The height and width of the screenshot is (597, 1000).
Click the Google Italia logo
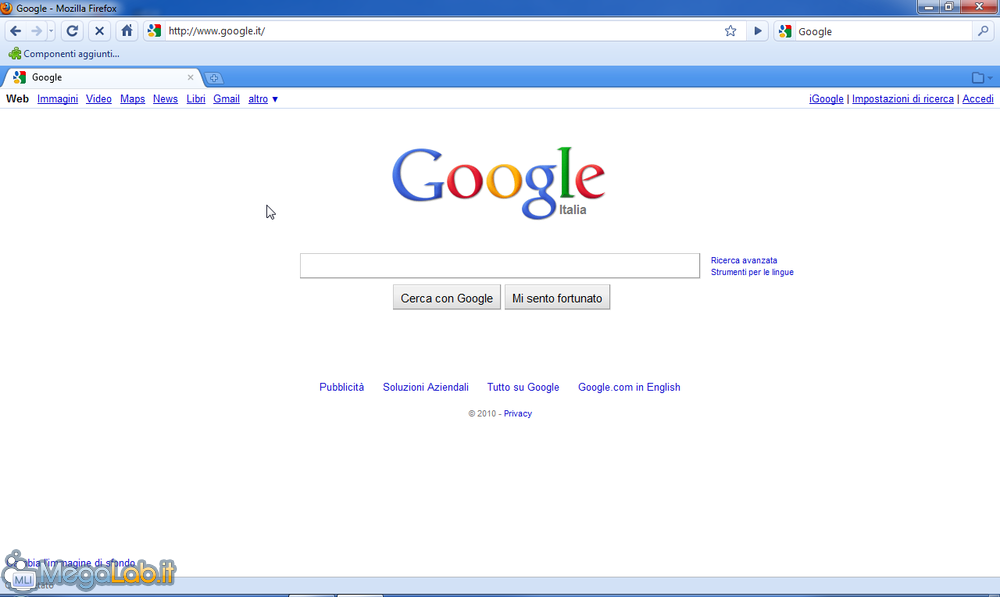coord(499,183)
